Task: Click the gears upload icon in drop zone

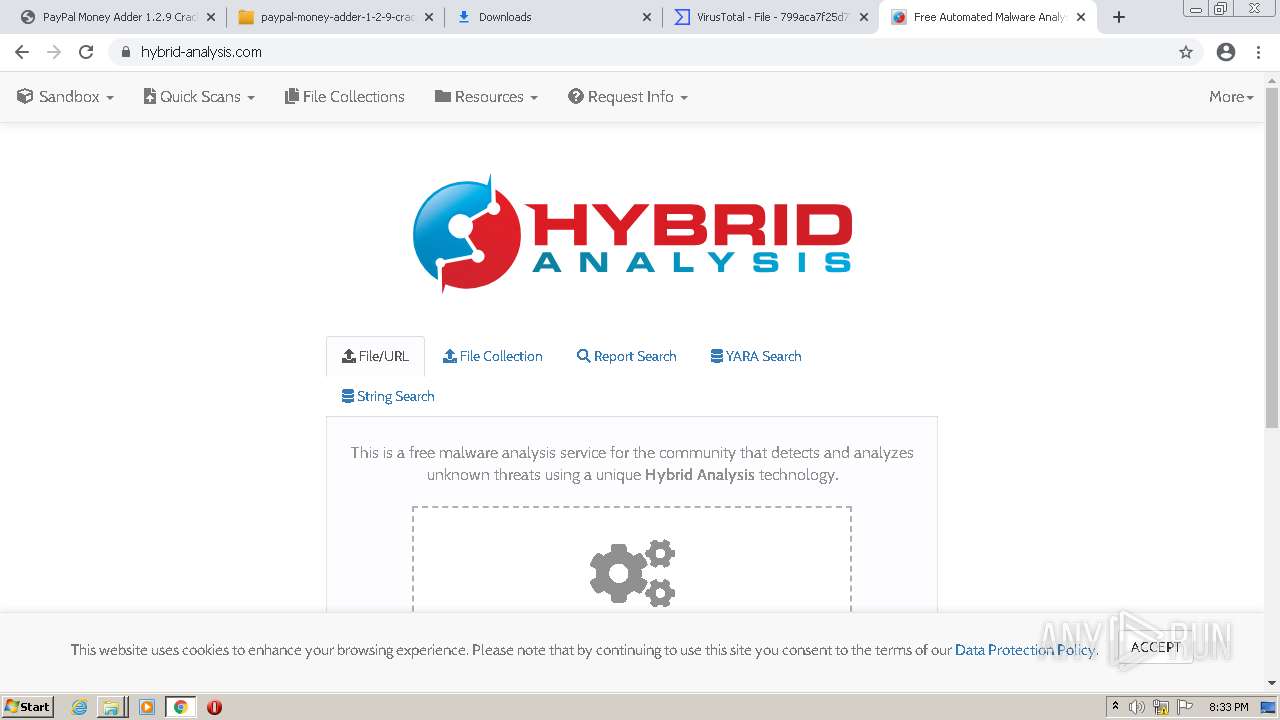Action: click(632, 573)
